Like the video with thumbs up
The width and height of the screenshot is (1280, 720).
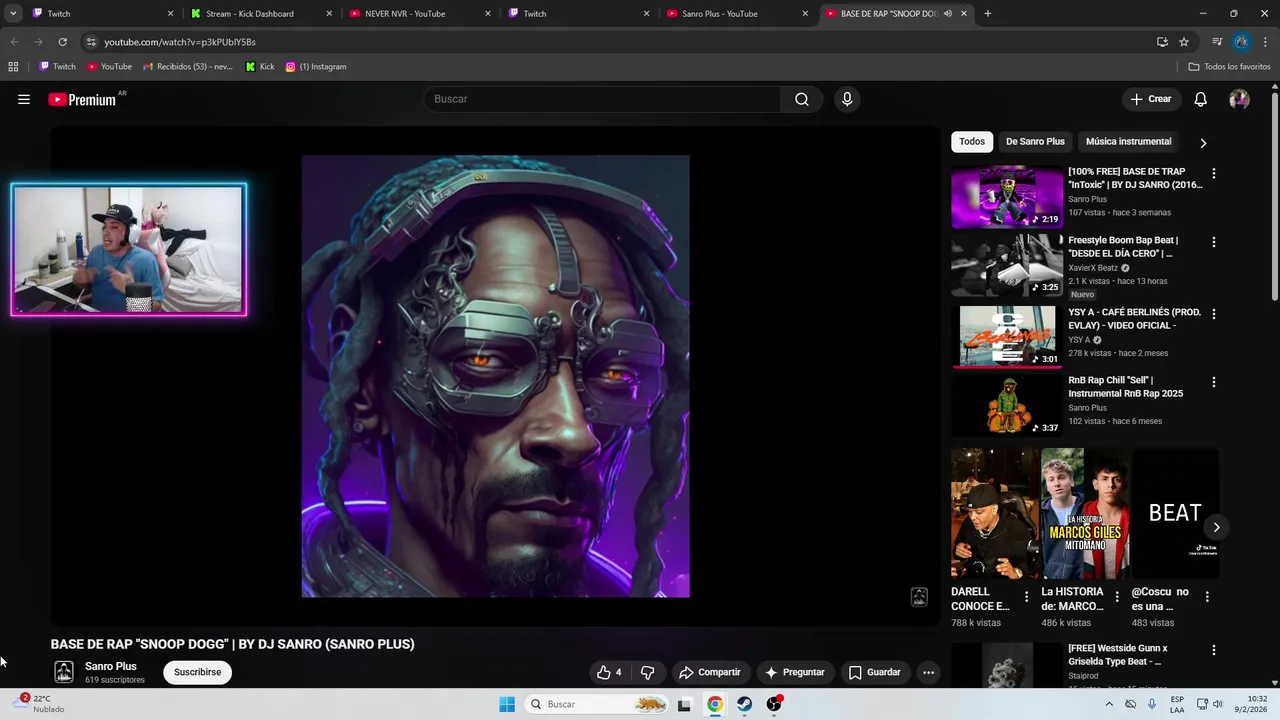(609, 672)
